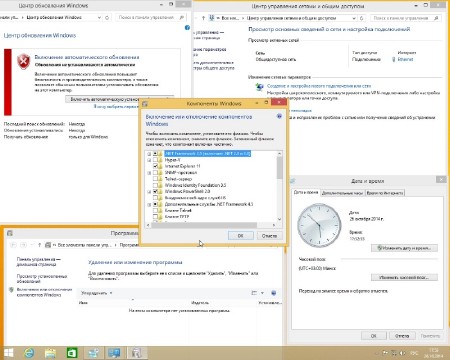Refresh the Network Center address bar
Screen dimensions: 450x360
[x=362, y=18]
